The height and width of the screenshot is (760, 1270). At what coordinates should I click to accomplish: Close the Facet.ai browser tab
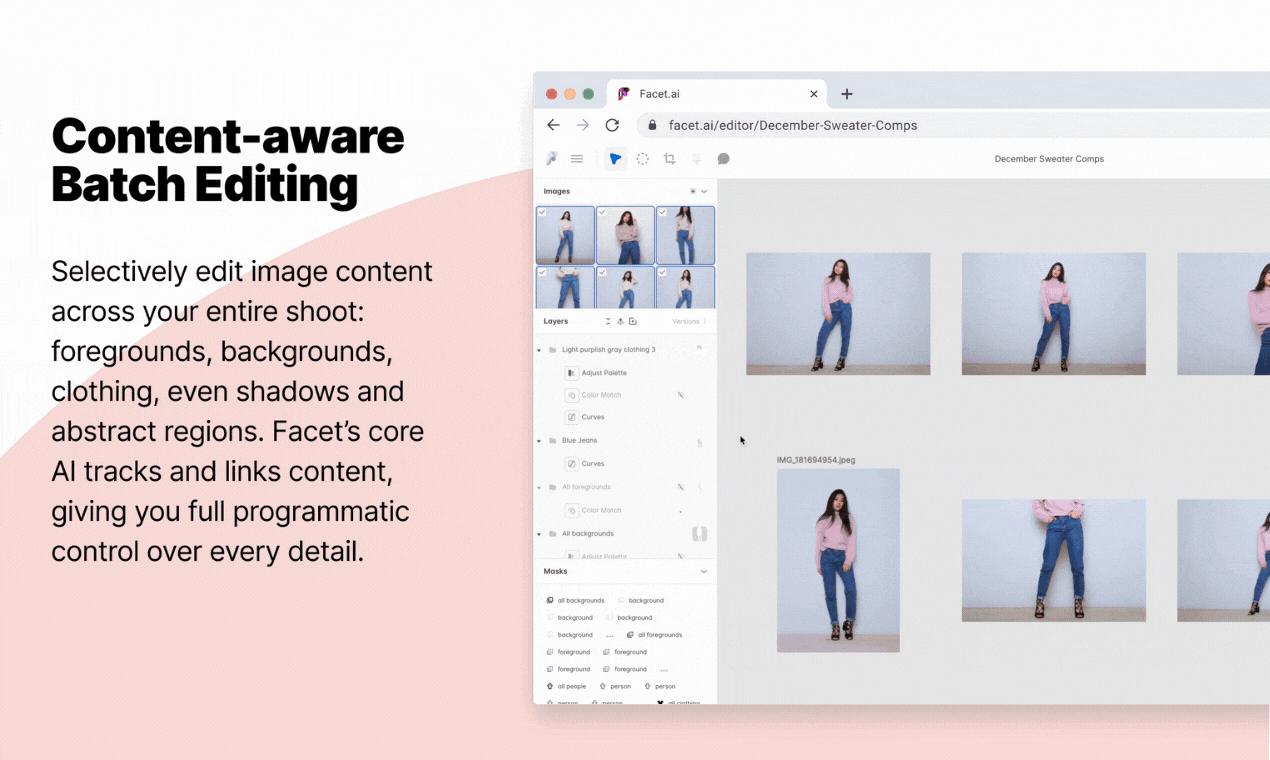click(x=814, y=94)
